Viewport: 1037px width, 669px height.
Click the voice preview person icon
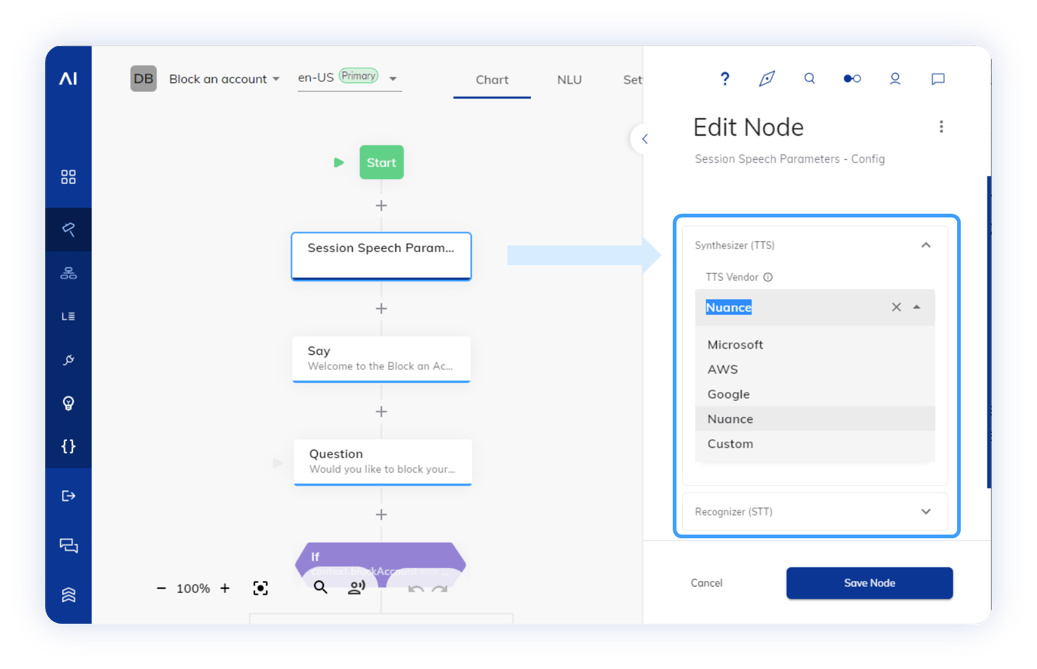356,587
